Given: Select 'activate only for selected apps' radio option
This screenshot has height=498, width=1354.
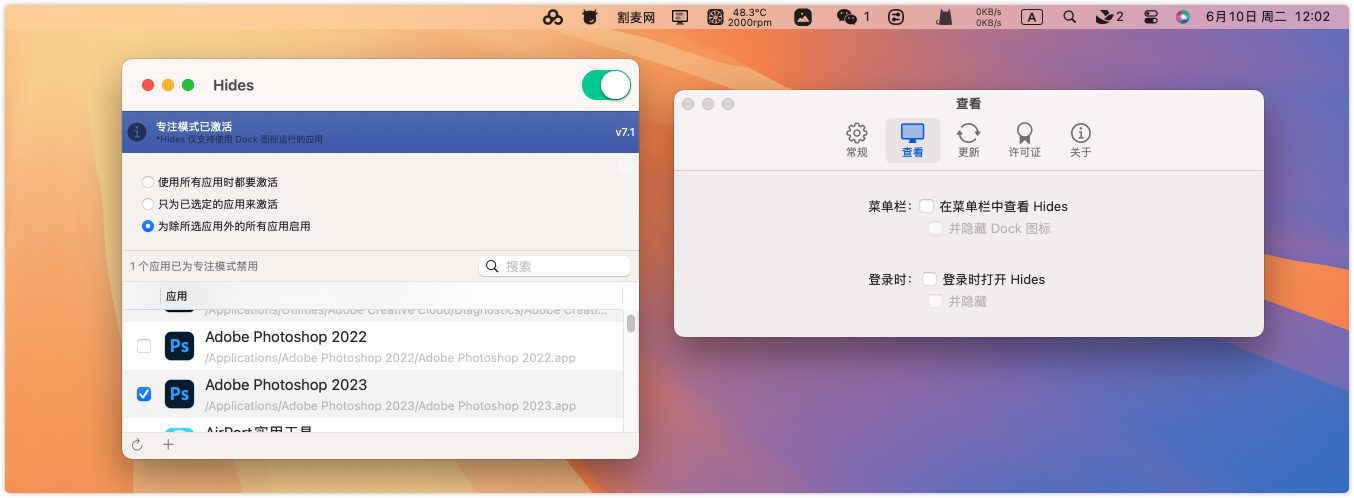Looking at the screenshot, I should point(148,204).
